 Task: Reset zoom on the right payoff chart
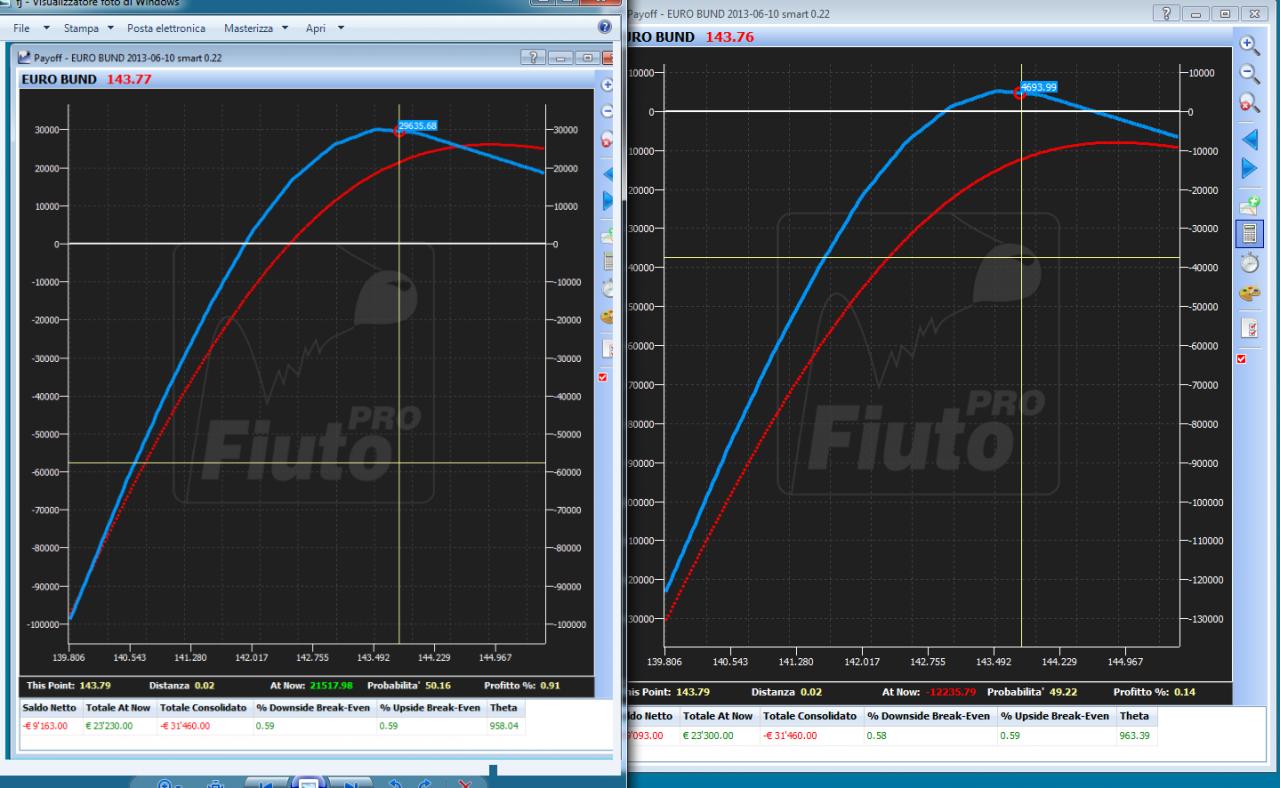coord(1249,102)
